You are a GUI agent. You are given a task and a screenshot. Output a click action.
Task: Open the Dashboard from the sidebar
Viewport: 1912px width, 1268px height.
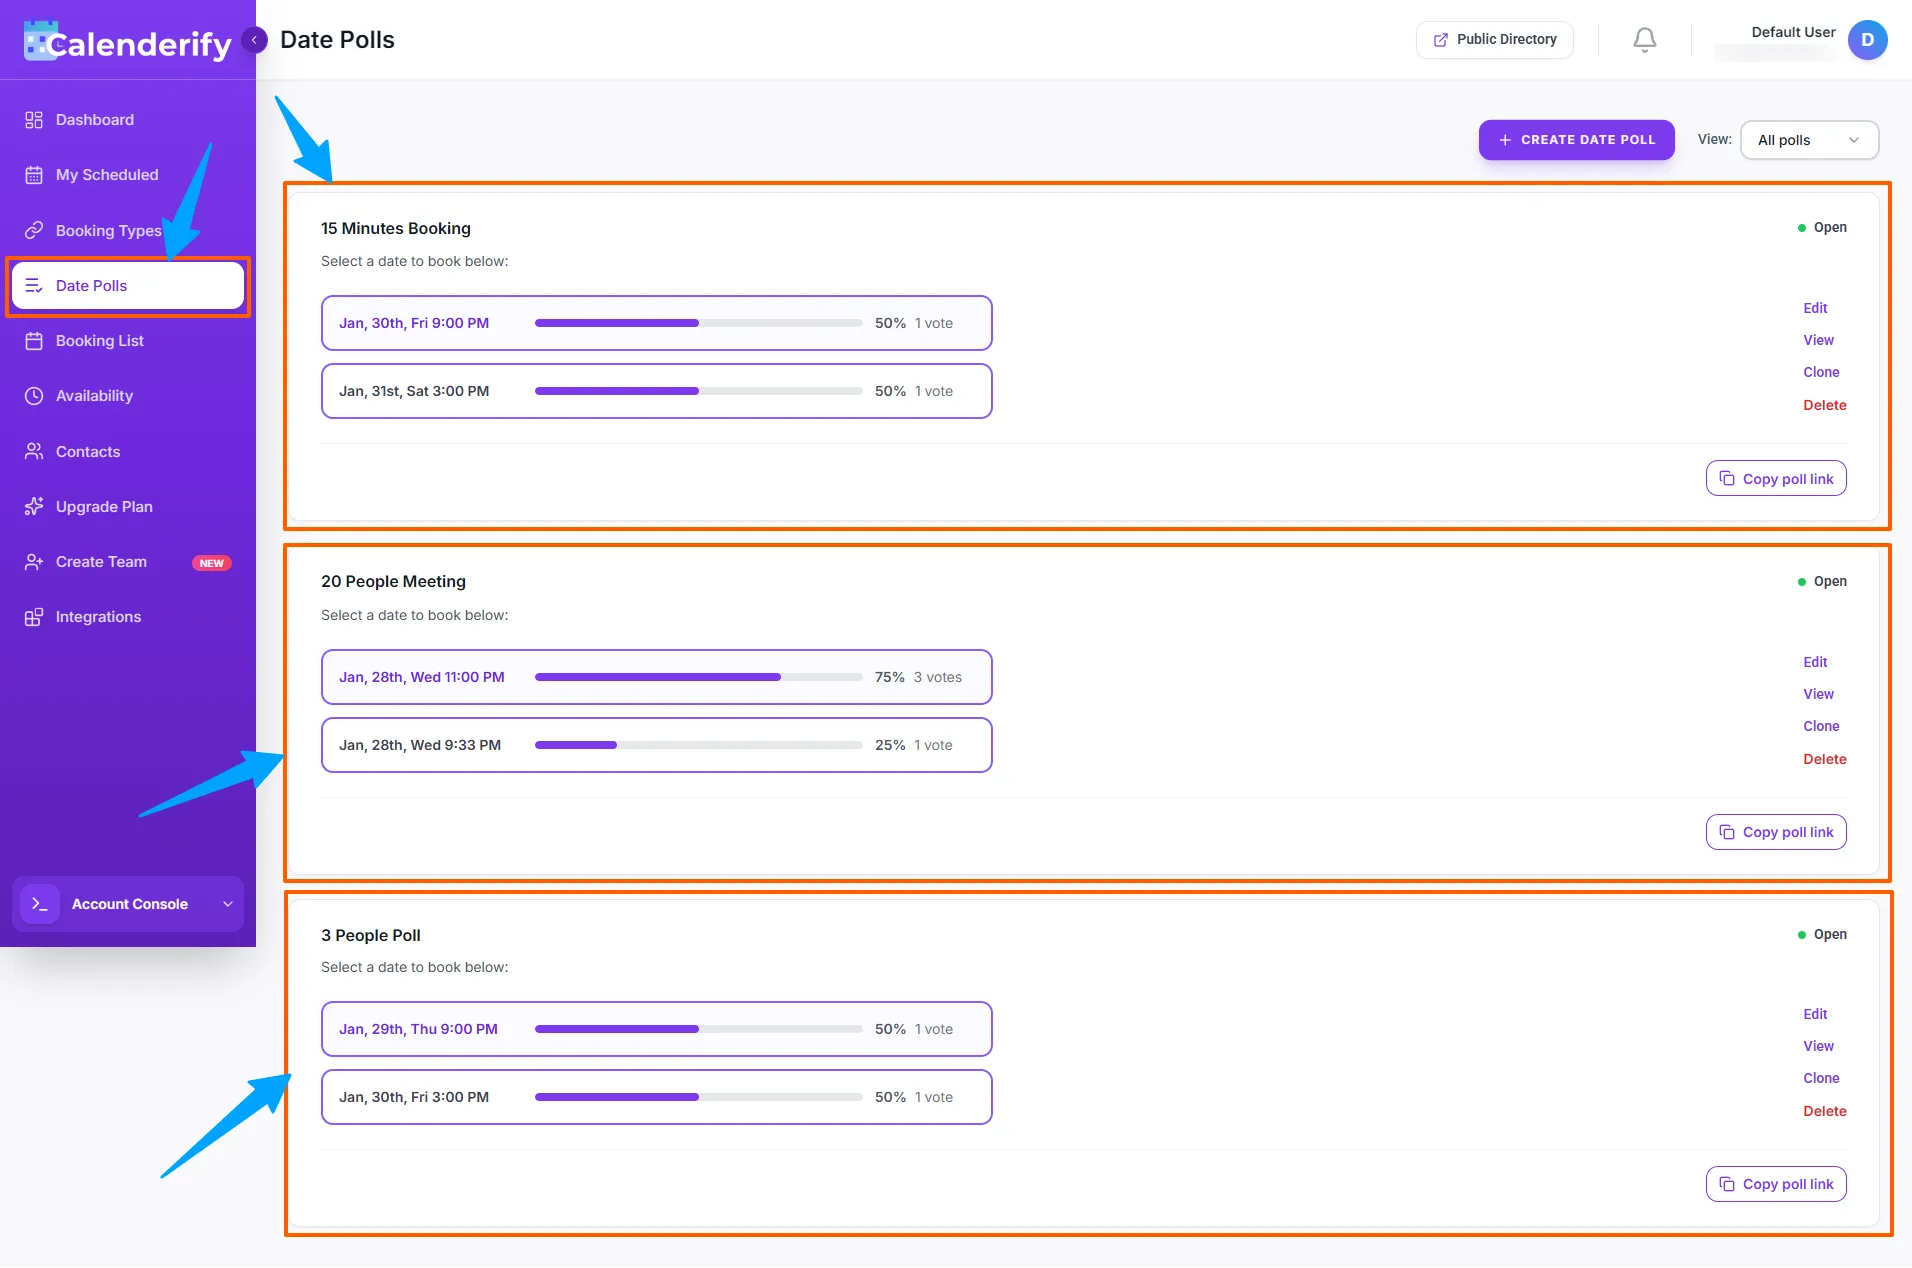click(x=94, y=119)
